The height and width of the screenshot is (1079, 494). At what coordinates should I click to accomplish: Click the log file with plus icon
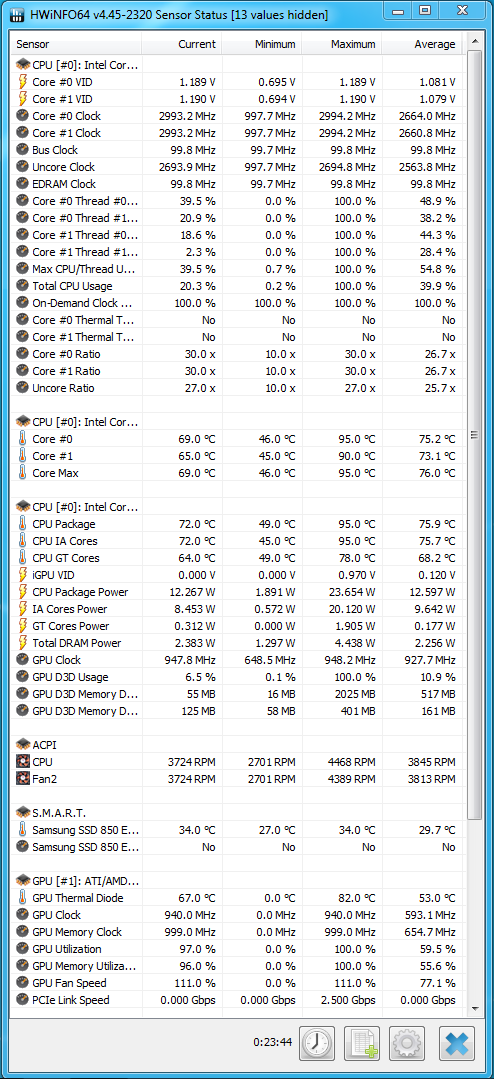(x=361, y=1044)
